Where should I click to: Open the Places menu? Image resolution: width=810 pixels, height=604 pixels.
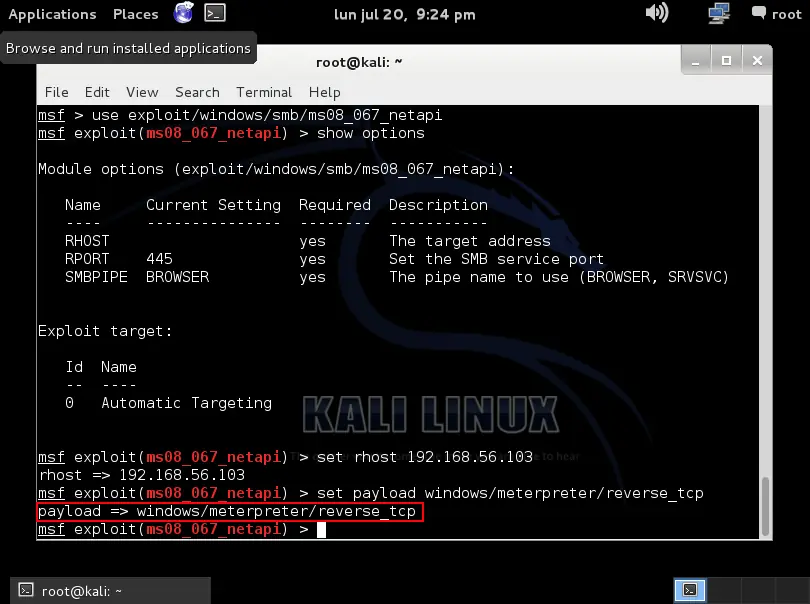[x=135, y=14]
